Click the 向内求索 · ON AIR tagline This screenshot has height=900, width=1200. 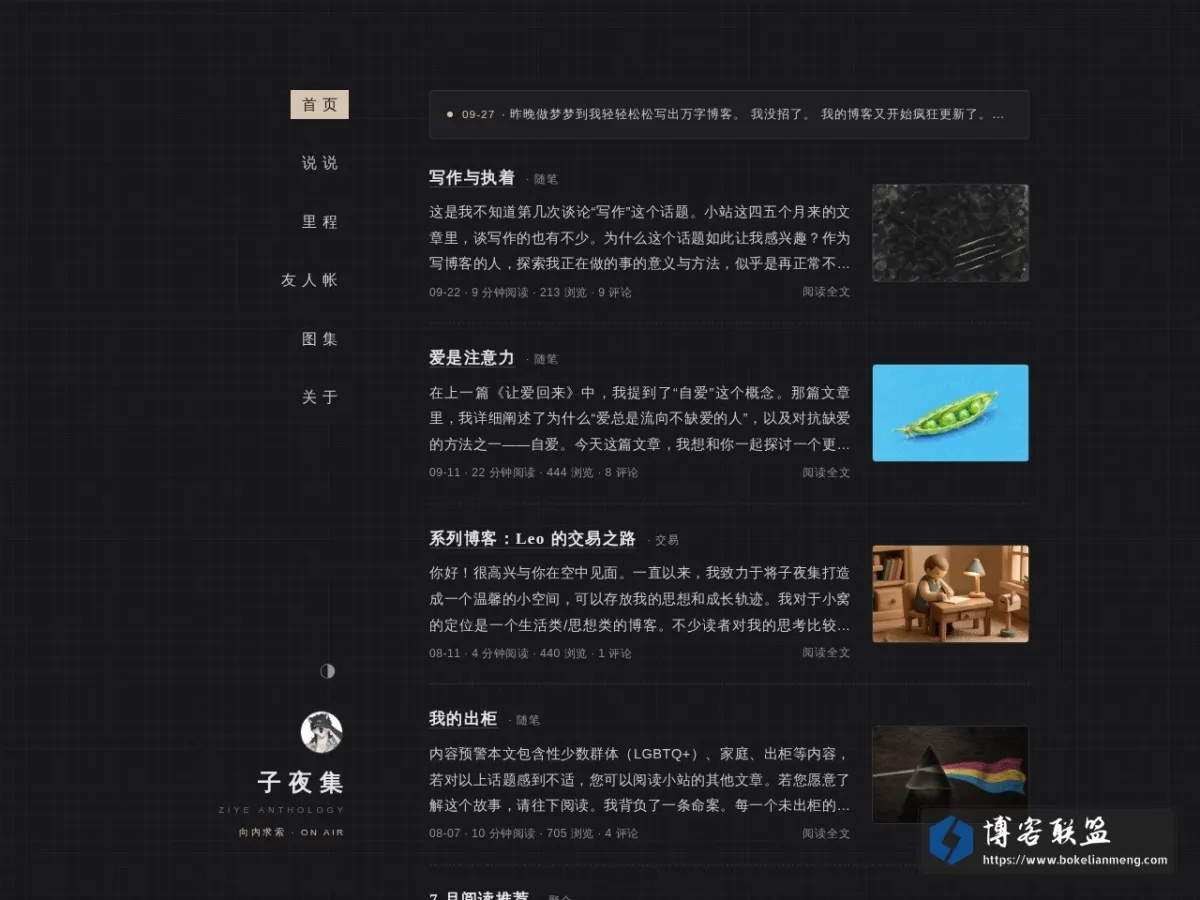pos(291,832)
